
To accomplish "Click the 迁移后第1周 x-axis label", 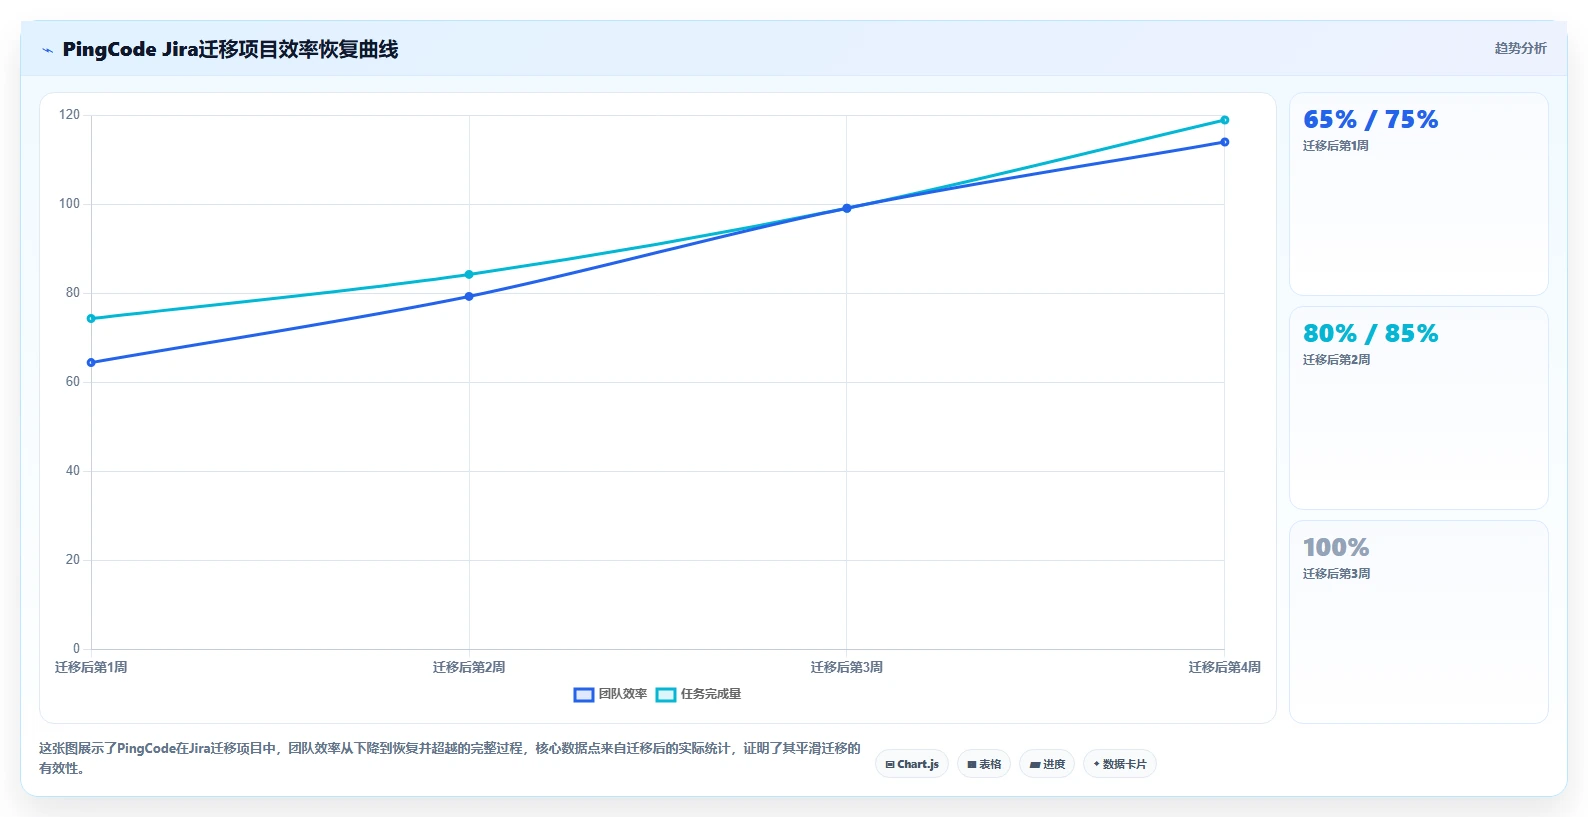I will click(x=91, y=667).
